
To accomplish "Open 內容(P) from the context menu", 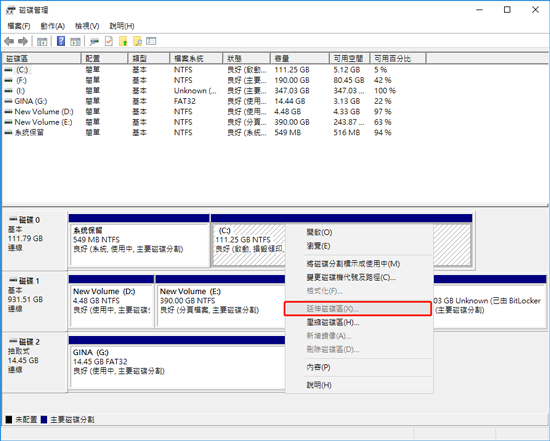I will tap(359, 367).
